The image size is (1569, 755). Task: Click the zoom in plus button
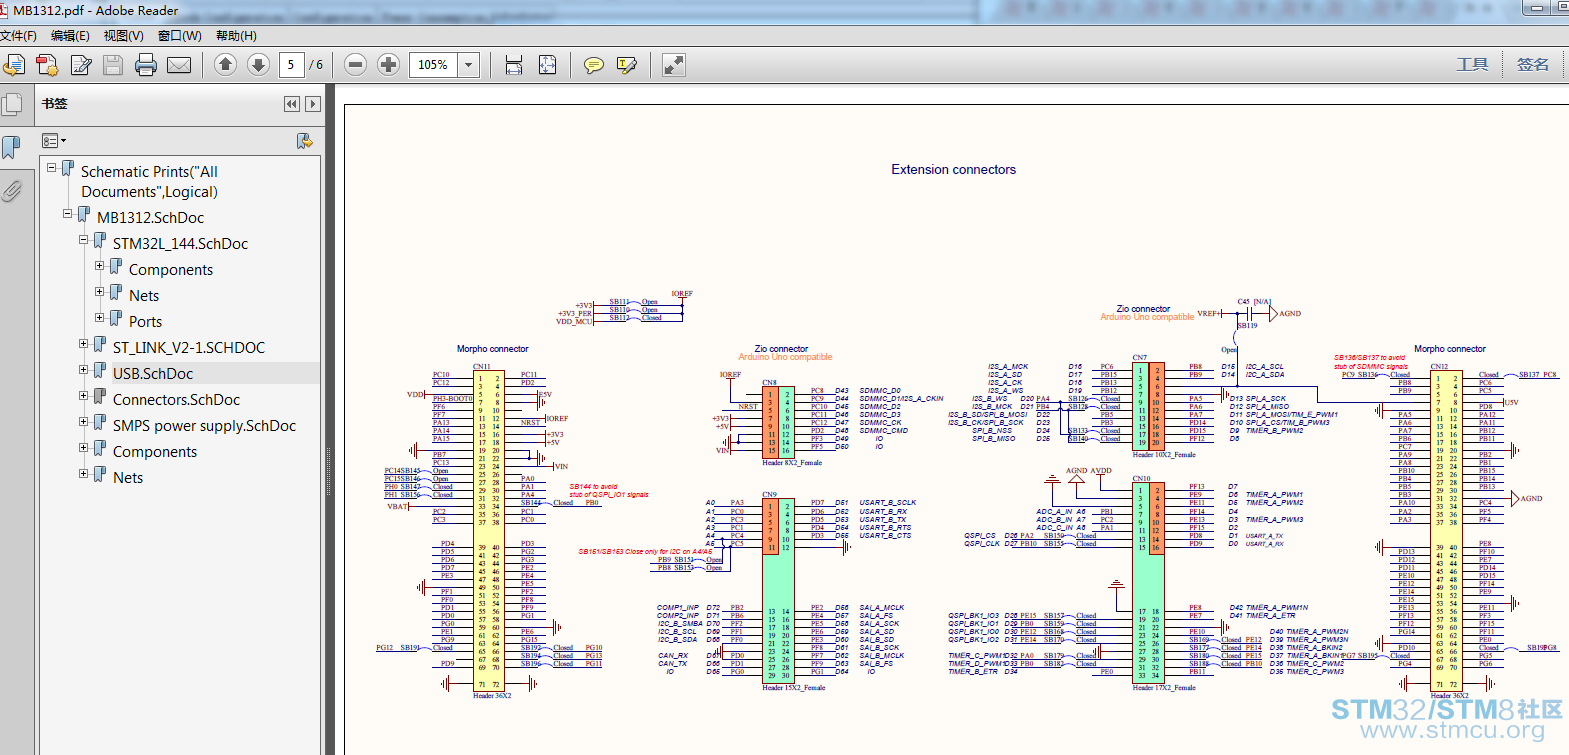tap(388, 65)
